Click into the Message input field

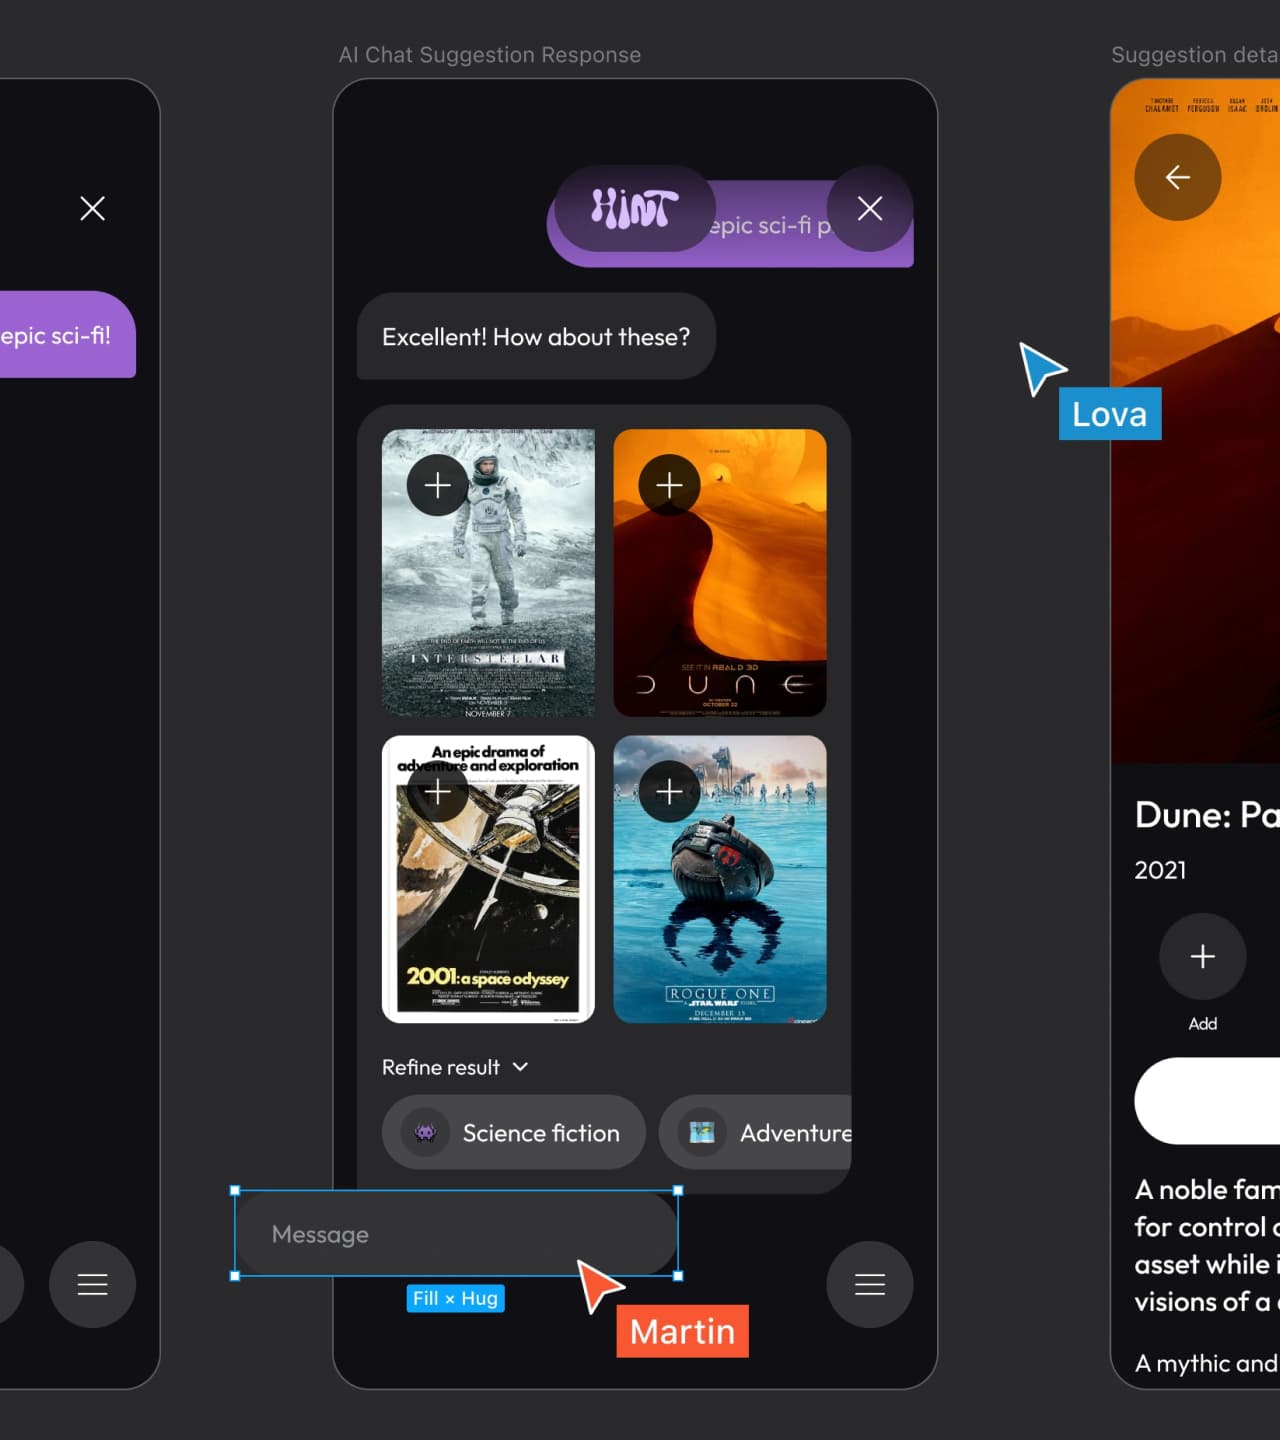pyautogui.click(x=457, y=1233)
